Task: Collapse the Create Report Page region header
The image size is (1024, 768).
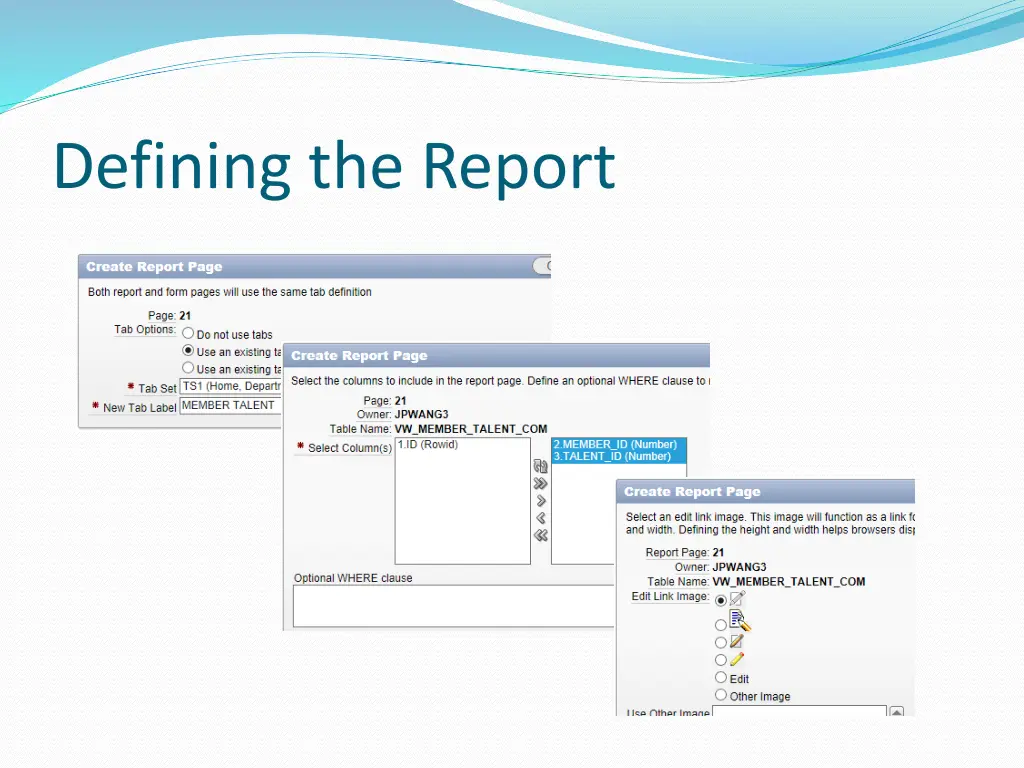Action: [543, 266]
